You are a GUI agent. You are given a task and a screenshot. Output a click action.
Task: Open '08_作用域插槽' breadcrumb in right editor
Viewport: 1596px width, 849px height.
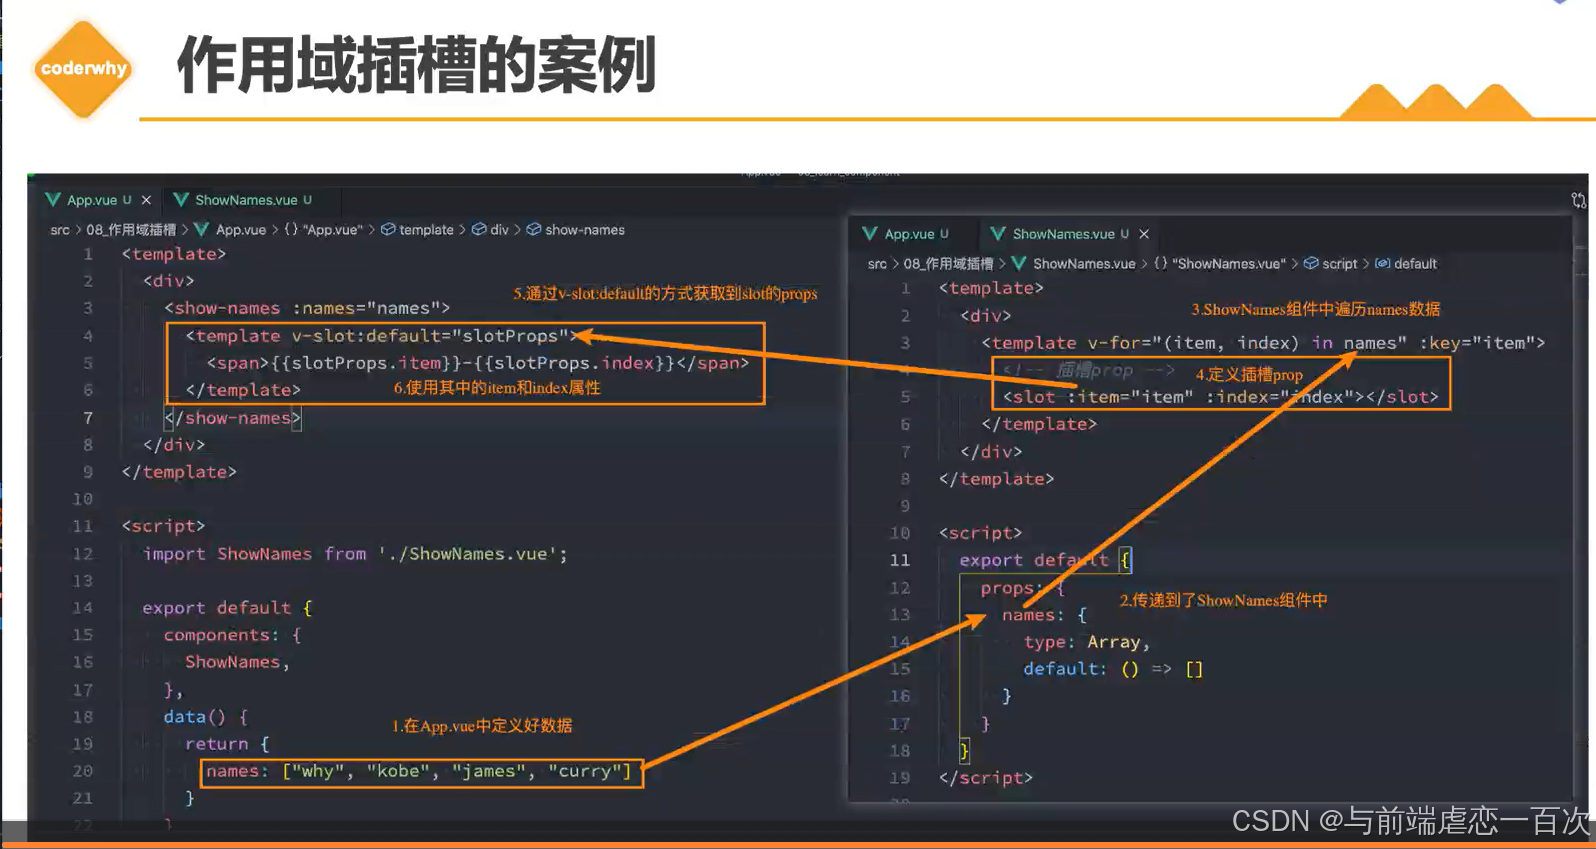(949, 264)
